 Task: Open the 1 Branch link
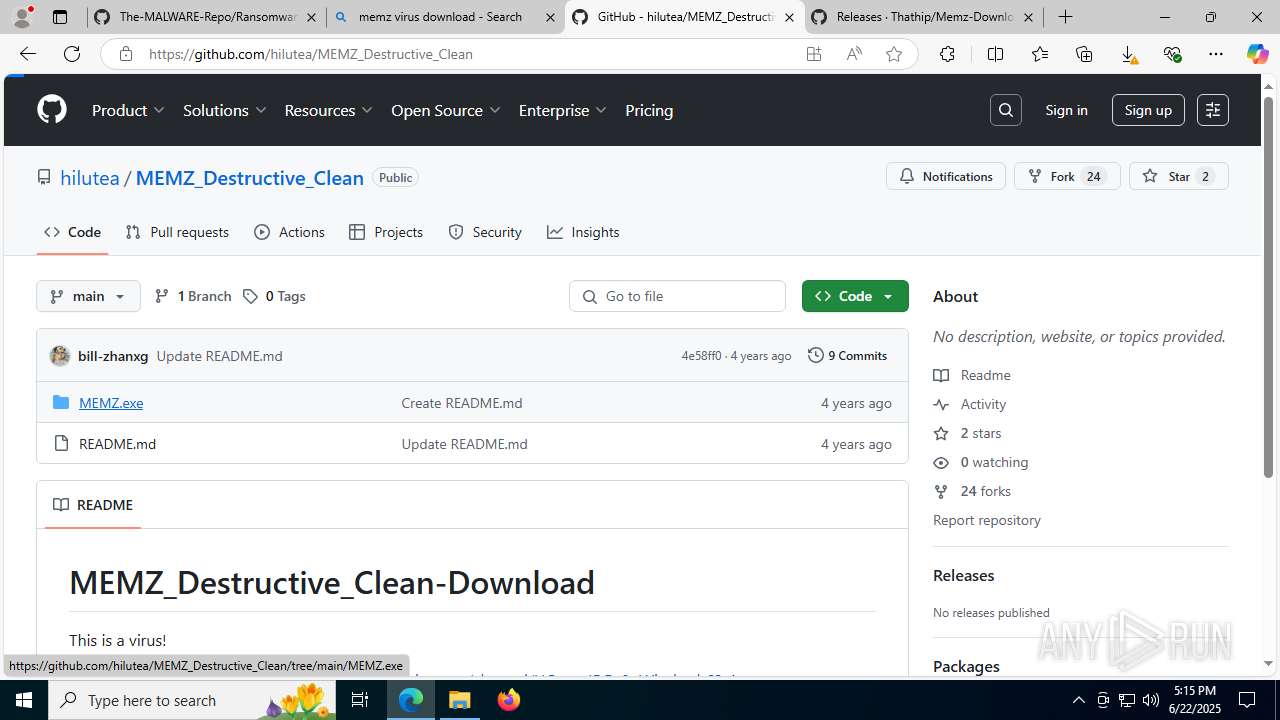pos(193,296)
